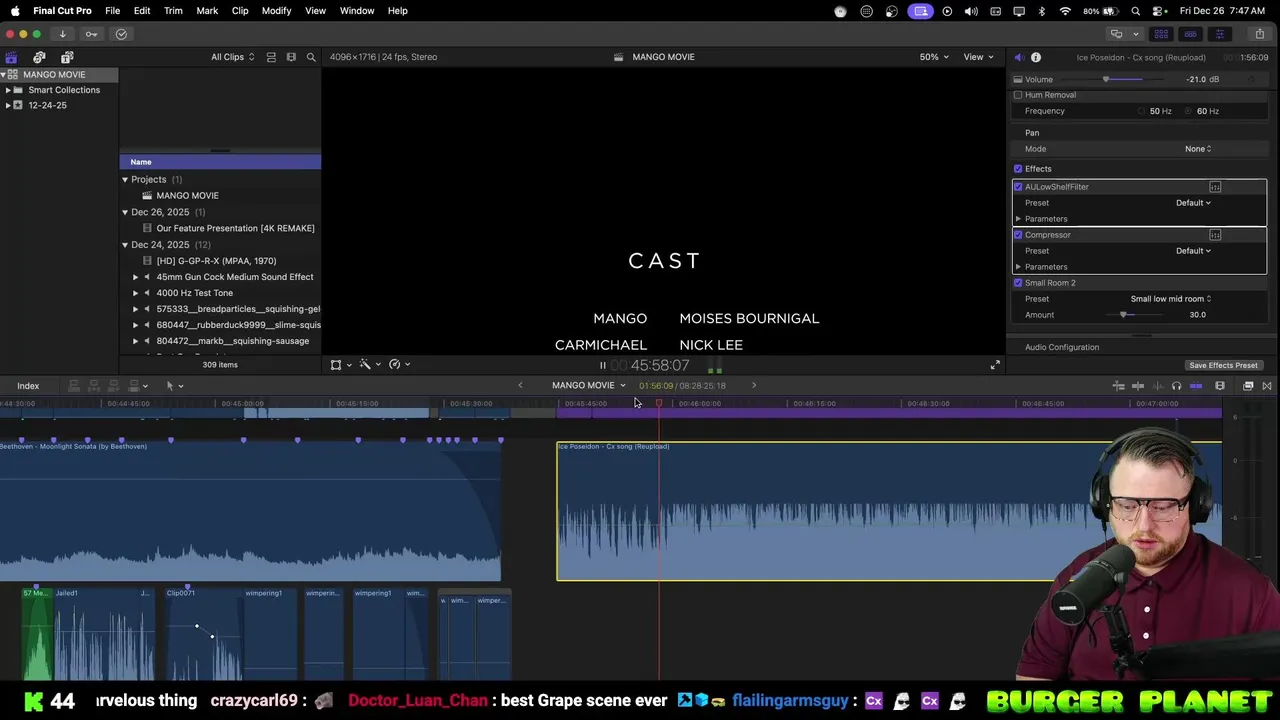
Task: Select the 60 Hz frequency radio
Action: point(1188,111)
